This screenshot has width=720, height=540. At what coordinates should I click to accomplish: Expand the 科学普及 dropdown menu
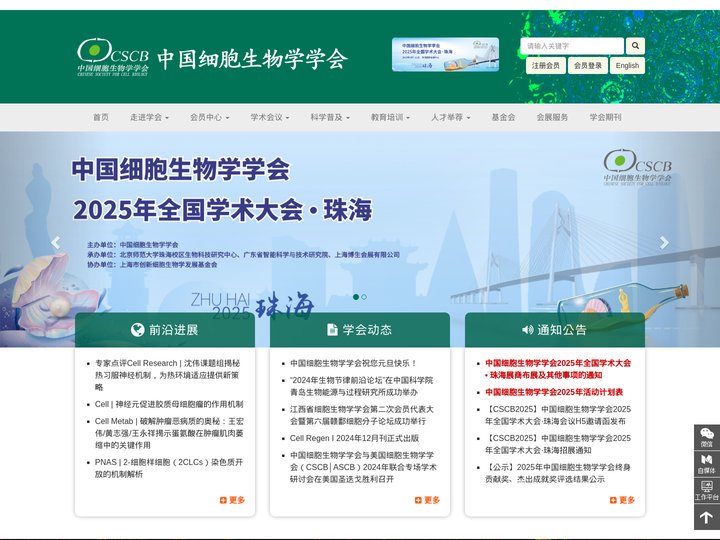point(330,118)
